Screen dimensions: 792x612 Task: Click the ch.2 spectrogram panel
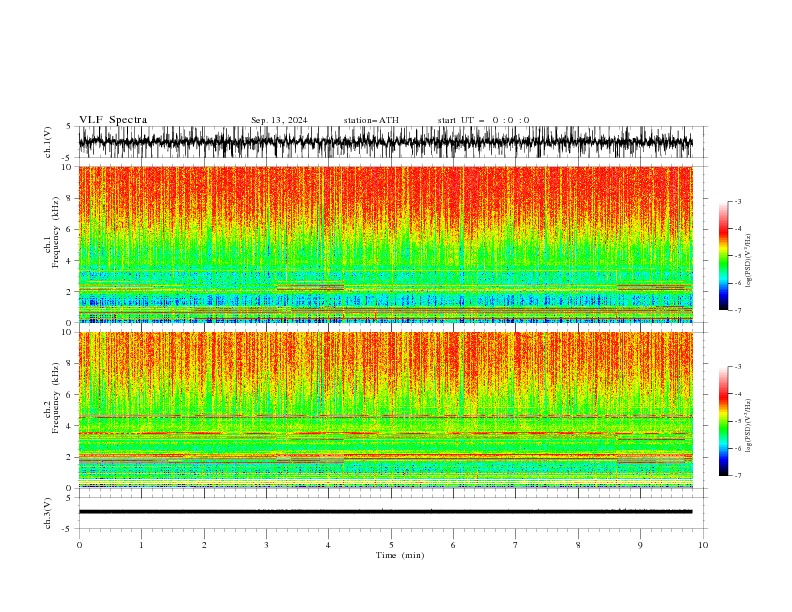(385, 410)
